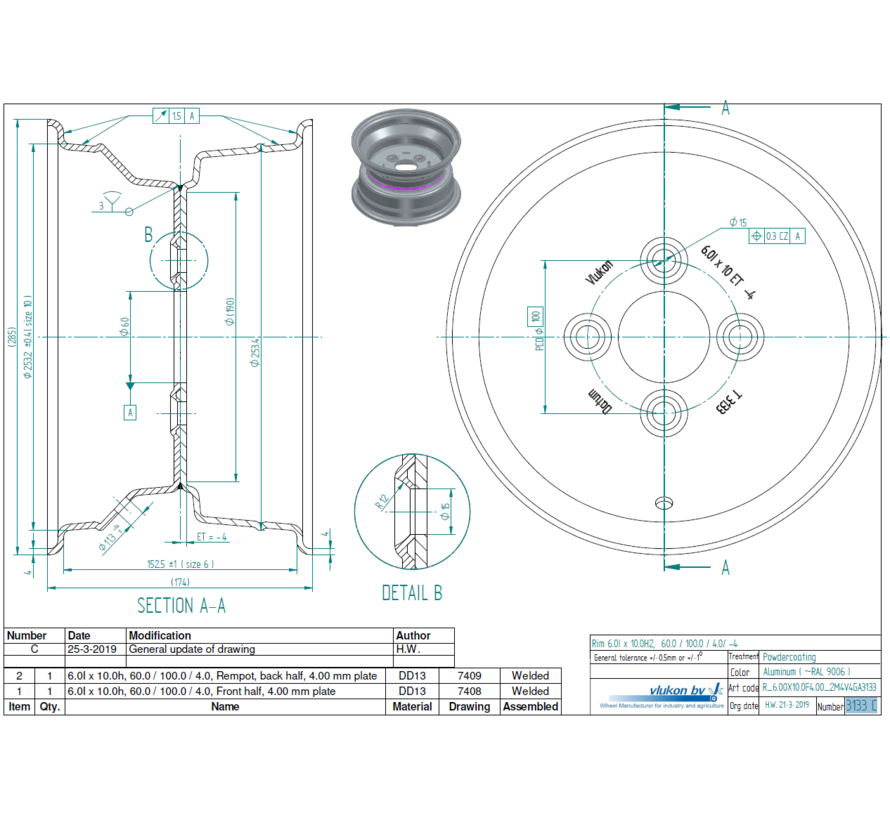Click the Powdercoating treatment entry
Image resolution: width=890 pixels, height=820 pixels.
point(789,657)
